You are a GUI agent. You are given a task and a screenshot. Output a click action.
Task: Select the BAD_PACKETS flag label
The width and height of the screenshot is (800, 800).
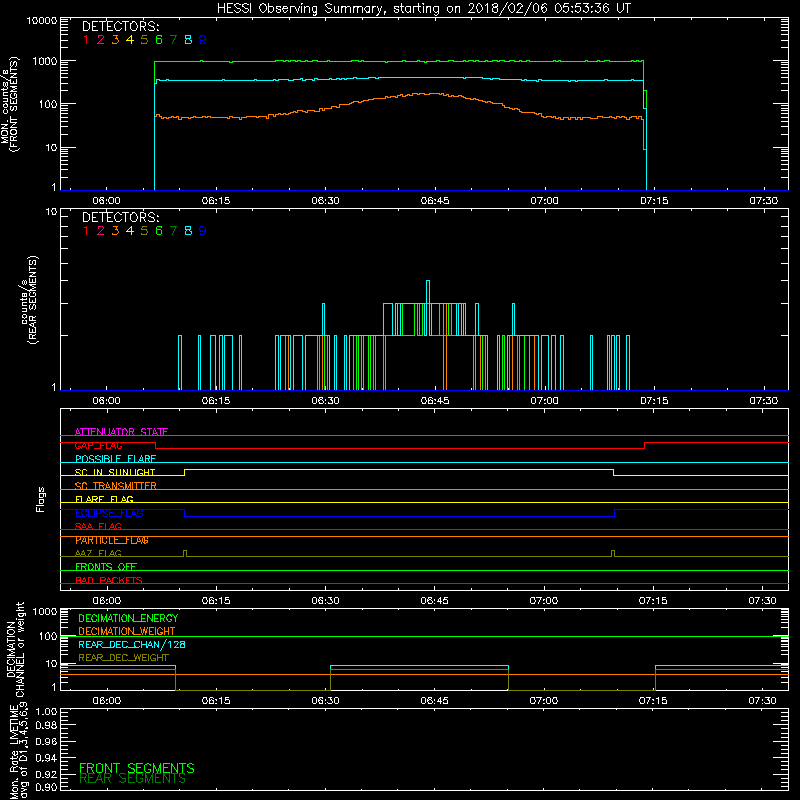tap(109, 580)
